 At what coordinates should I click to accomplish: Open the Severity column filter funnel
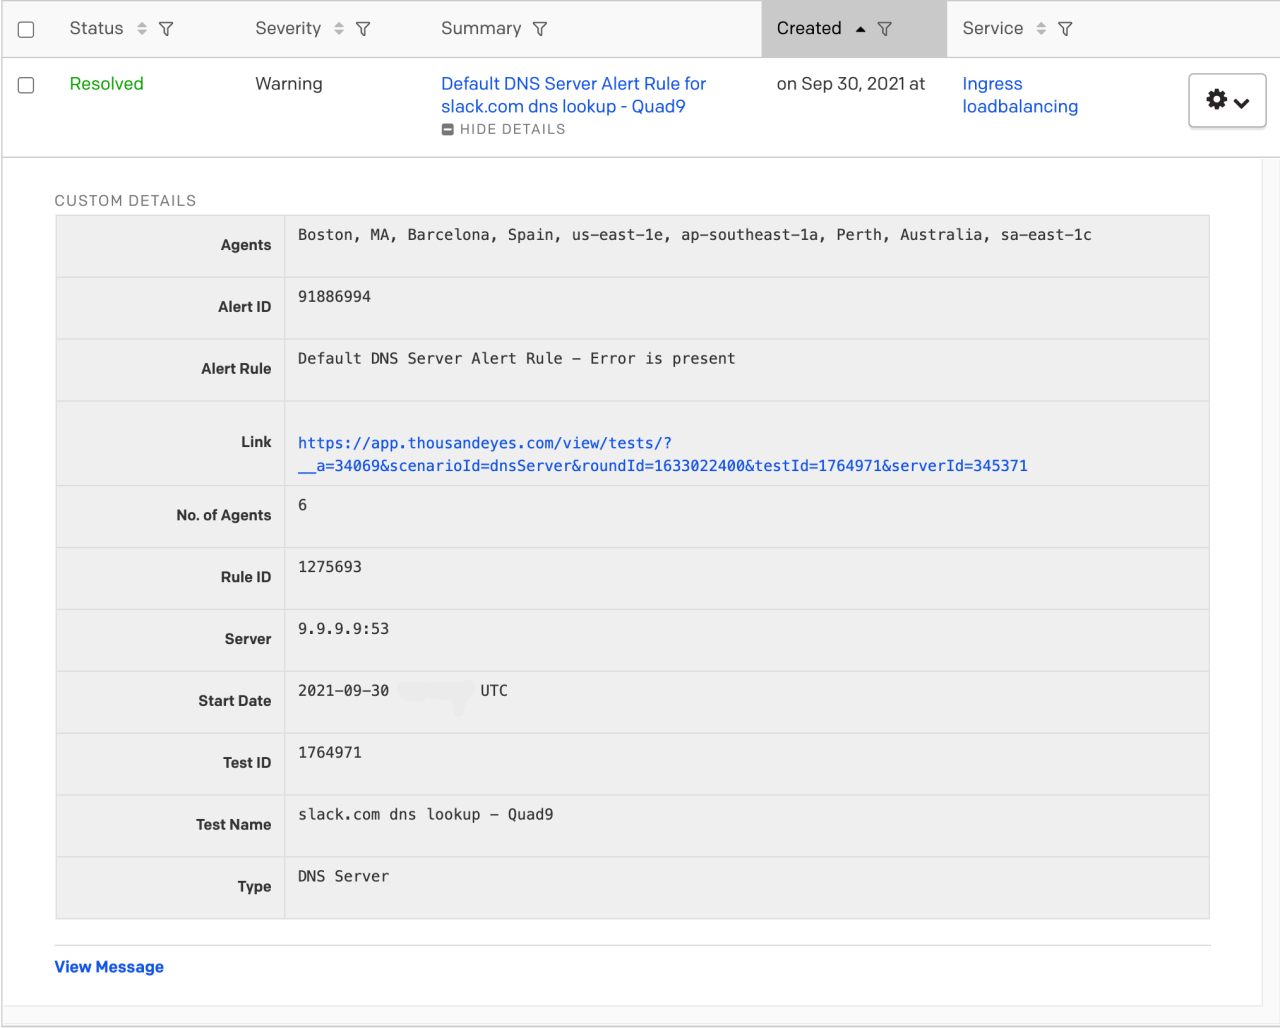[363, 29]
